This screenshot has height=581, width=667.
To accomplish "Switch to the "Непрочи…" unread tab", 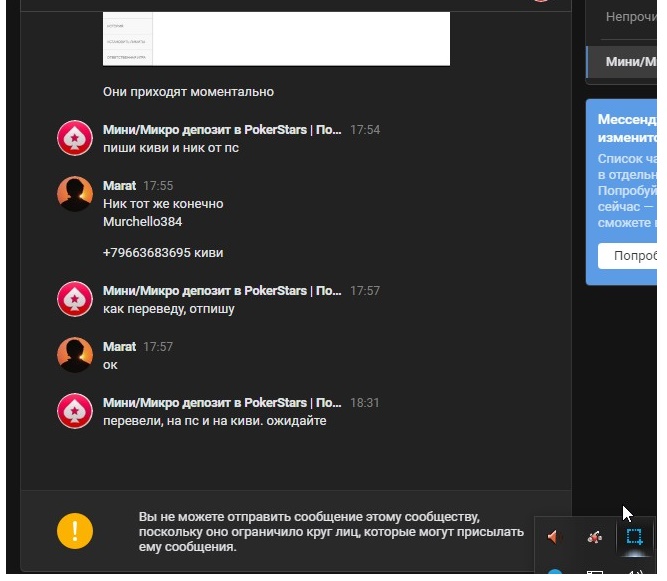I will click(631, 17).
